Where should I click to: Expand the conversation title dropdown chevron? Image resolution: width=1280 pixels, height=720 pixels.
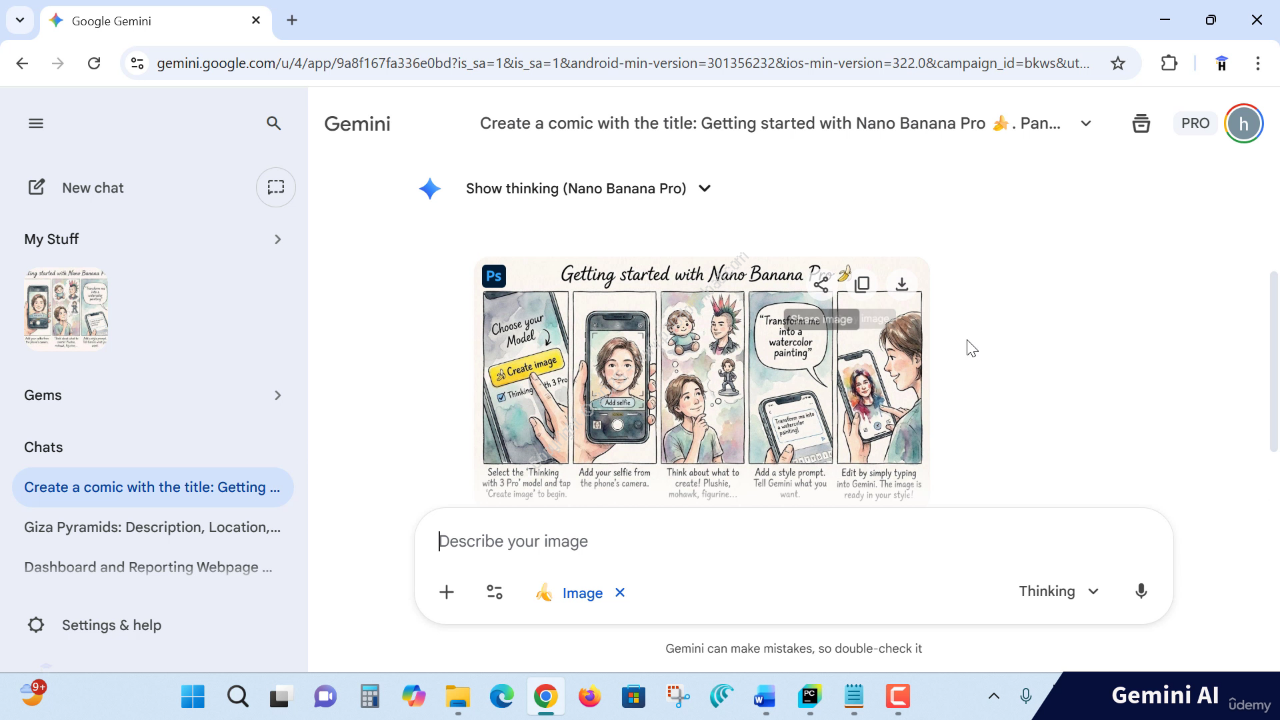(x=1086, y=124)
